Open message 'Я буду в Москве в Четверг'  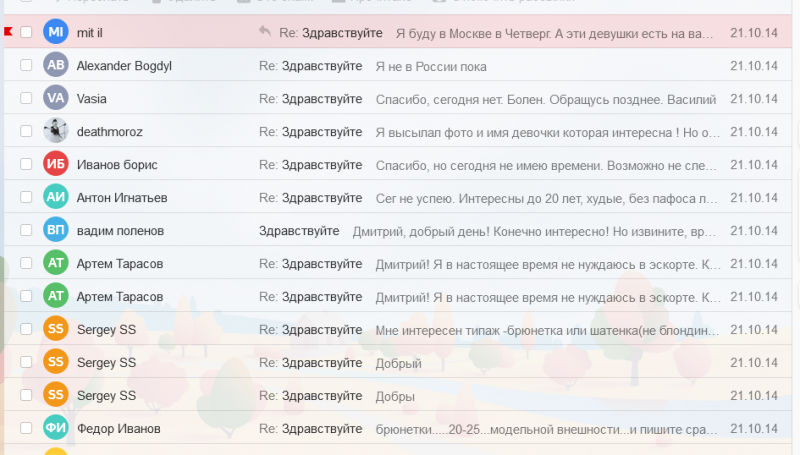(x=555, y=33)
